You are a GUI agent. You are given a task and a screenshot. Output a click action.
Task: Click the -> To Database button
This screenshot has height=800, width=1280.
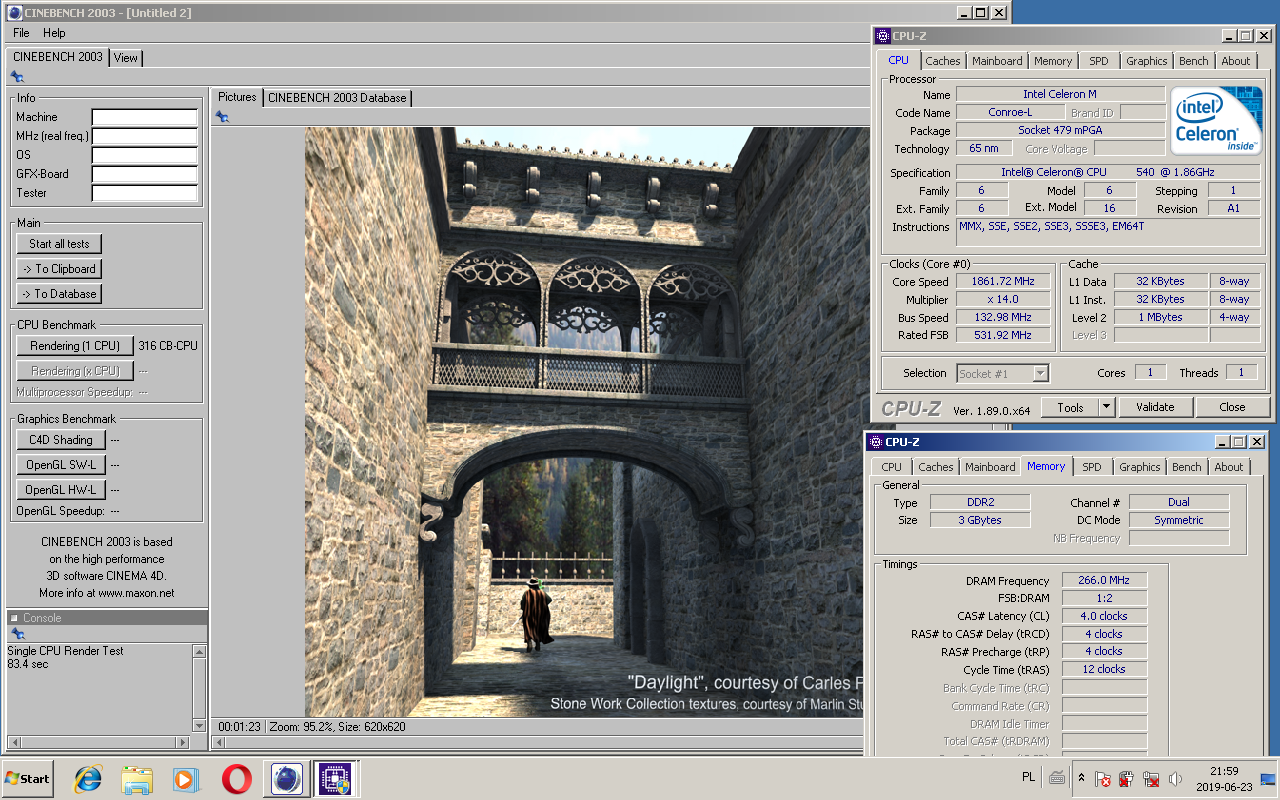(x=59, y=294)
